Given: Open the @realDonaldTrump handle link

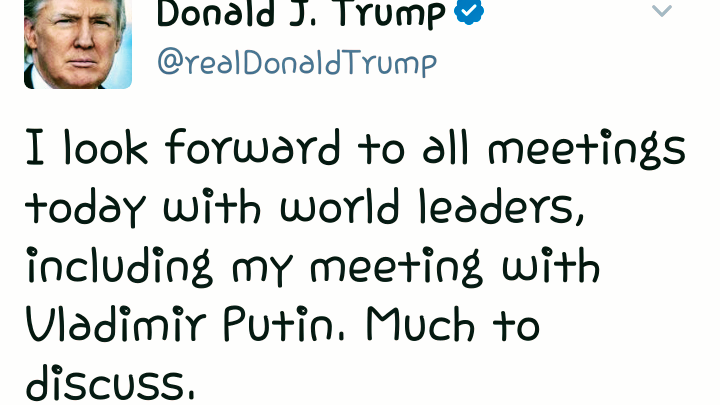Looking at the screenshot, I should pos(297,63).
